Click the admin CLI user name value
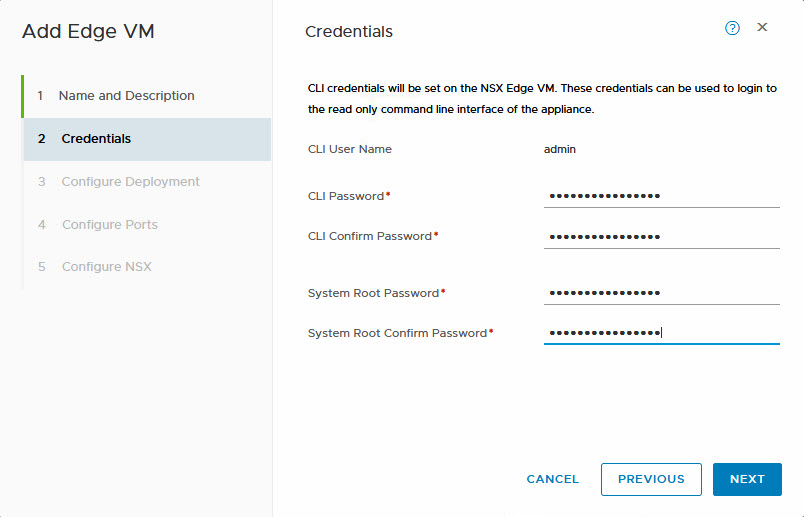 (x=560, y=149)
